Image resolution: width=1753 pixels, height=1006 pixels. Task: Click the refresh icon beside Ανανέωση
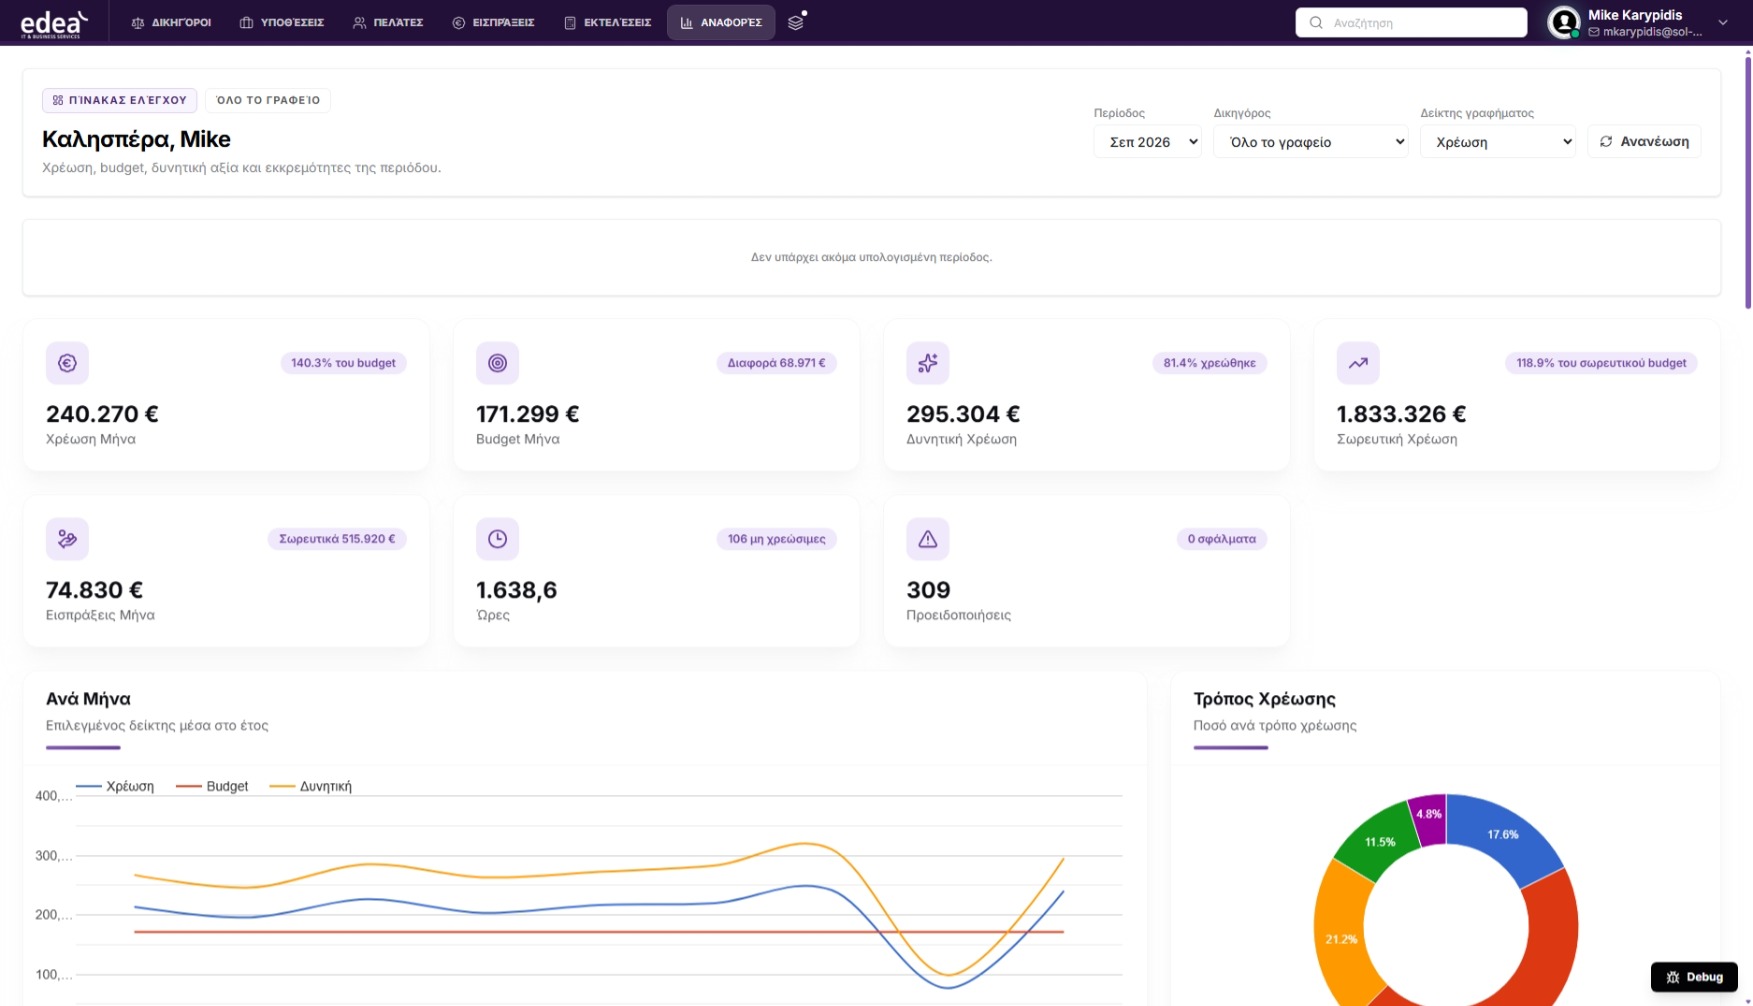[x=1606, y=141]
